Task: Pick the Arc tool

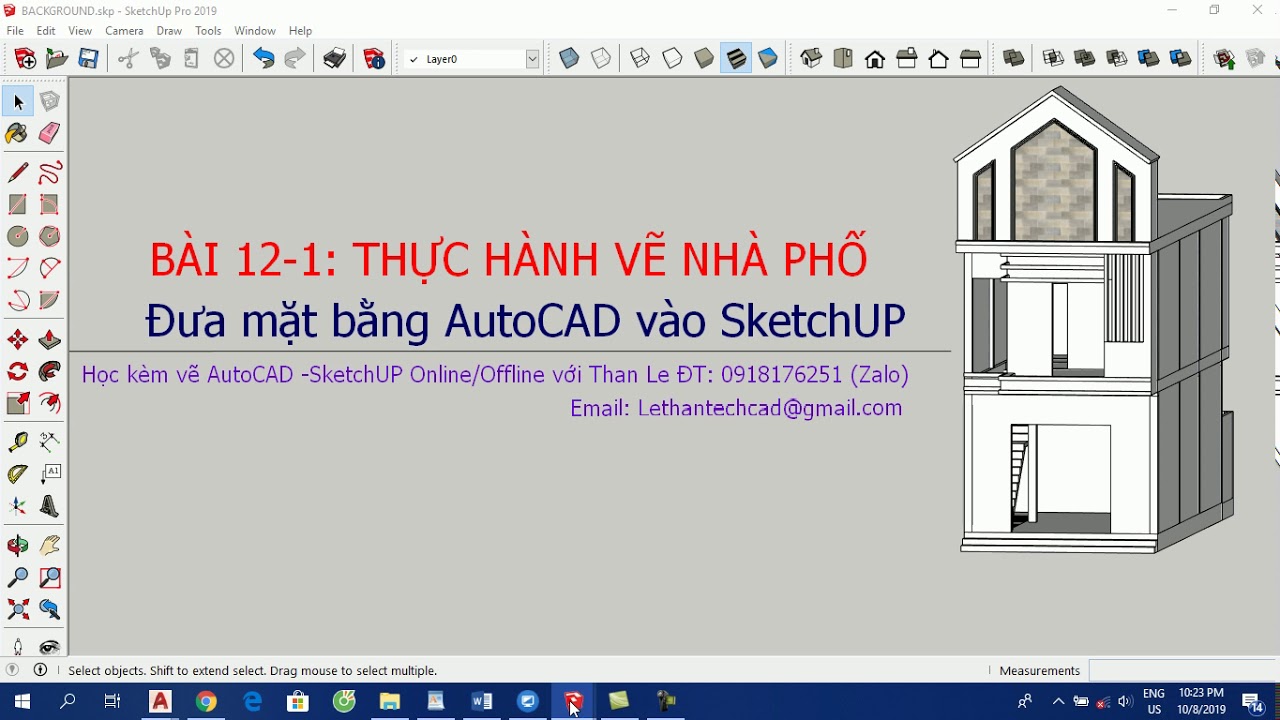Action: tap(18, 268)
